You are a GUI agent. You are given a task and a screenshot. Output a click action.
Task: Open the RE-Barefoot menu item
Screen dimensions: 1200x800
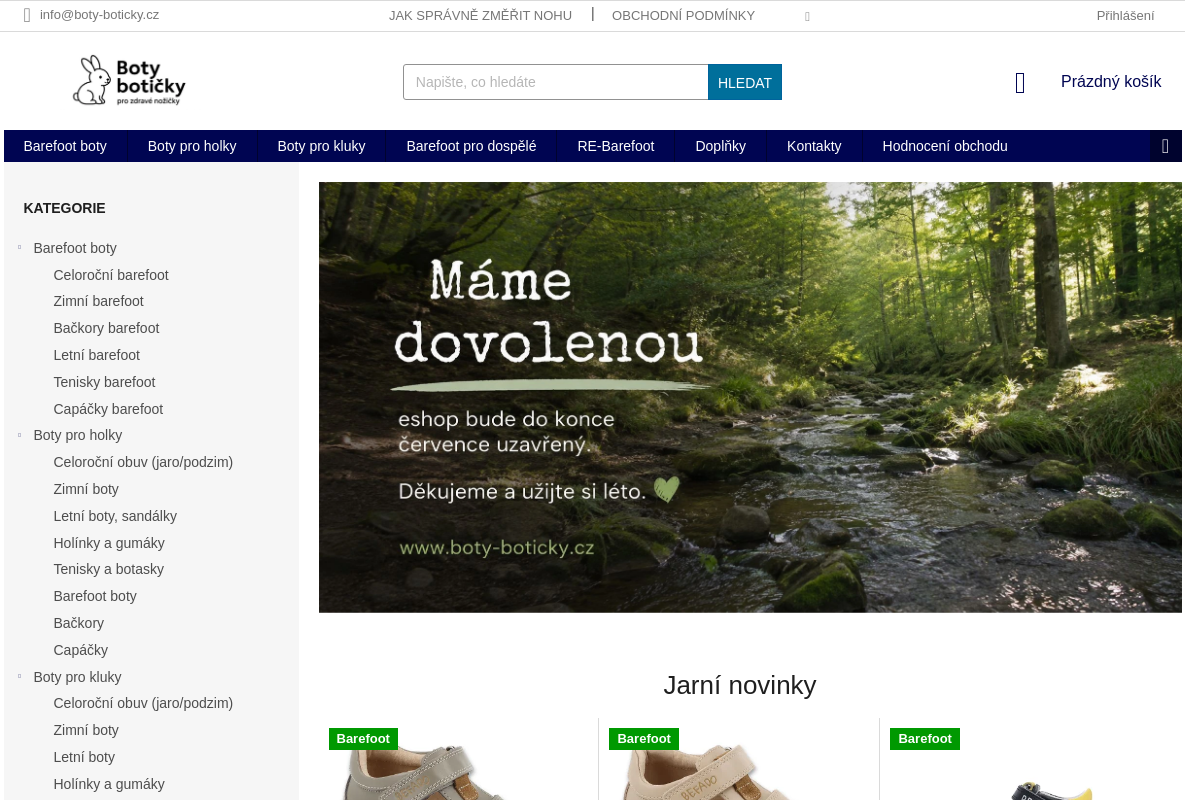tap(616, 146)
